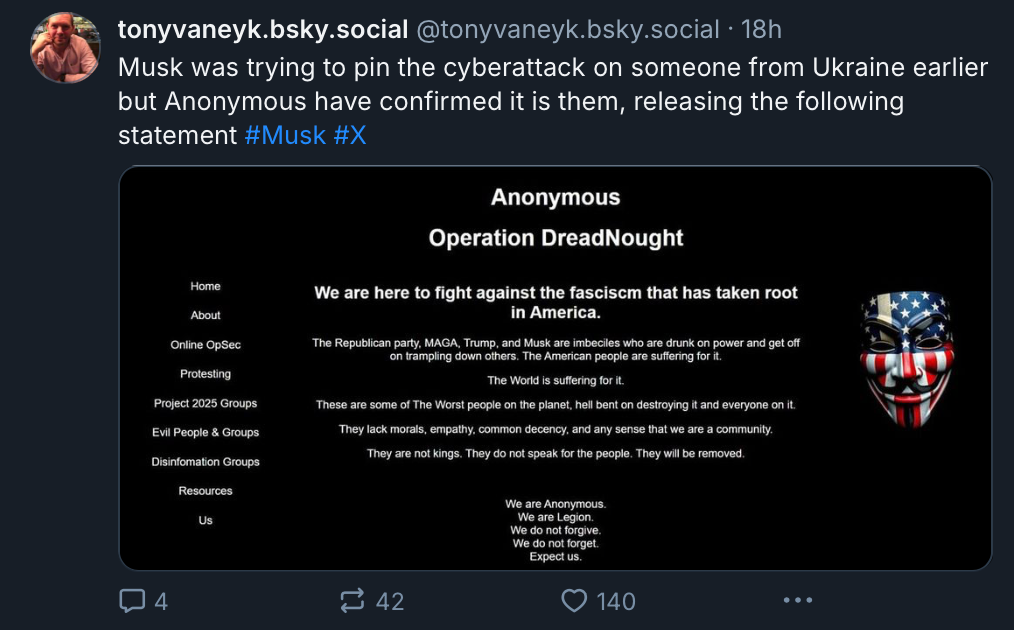
Task: Click the Us sidebar link
Action: click(204, 519)
